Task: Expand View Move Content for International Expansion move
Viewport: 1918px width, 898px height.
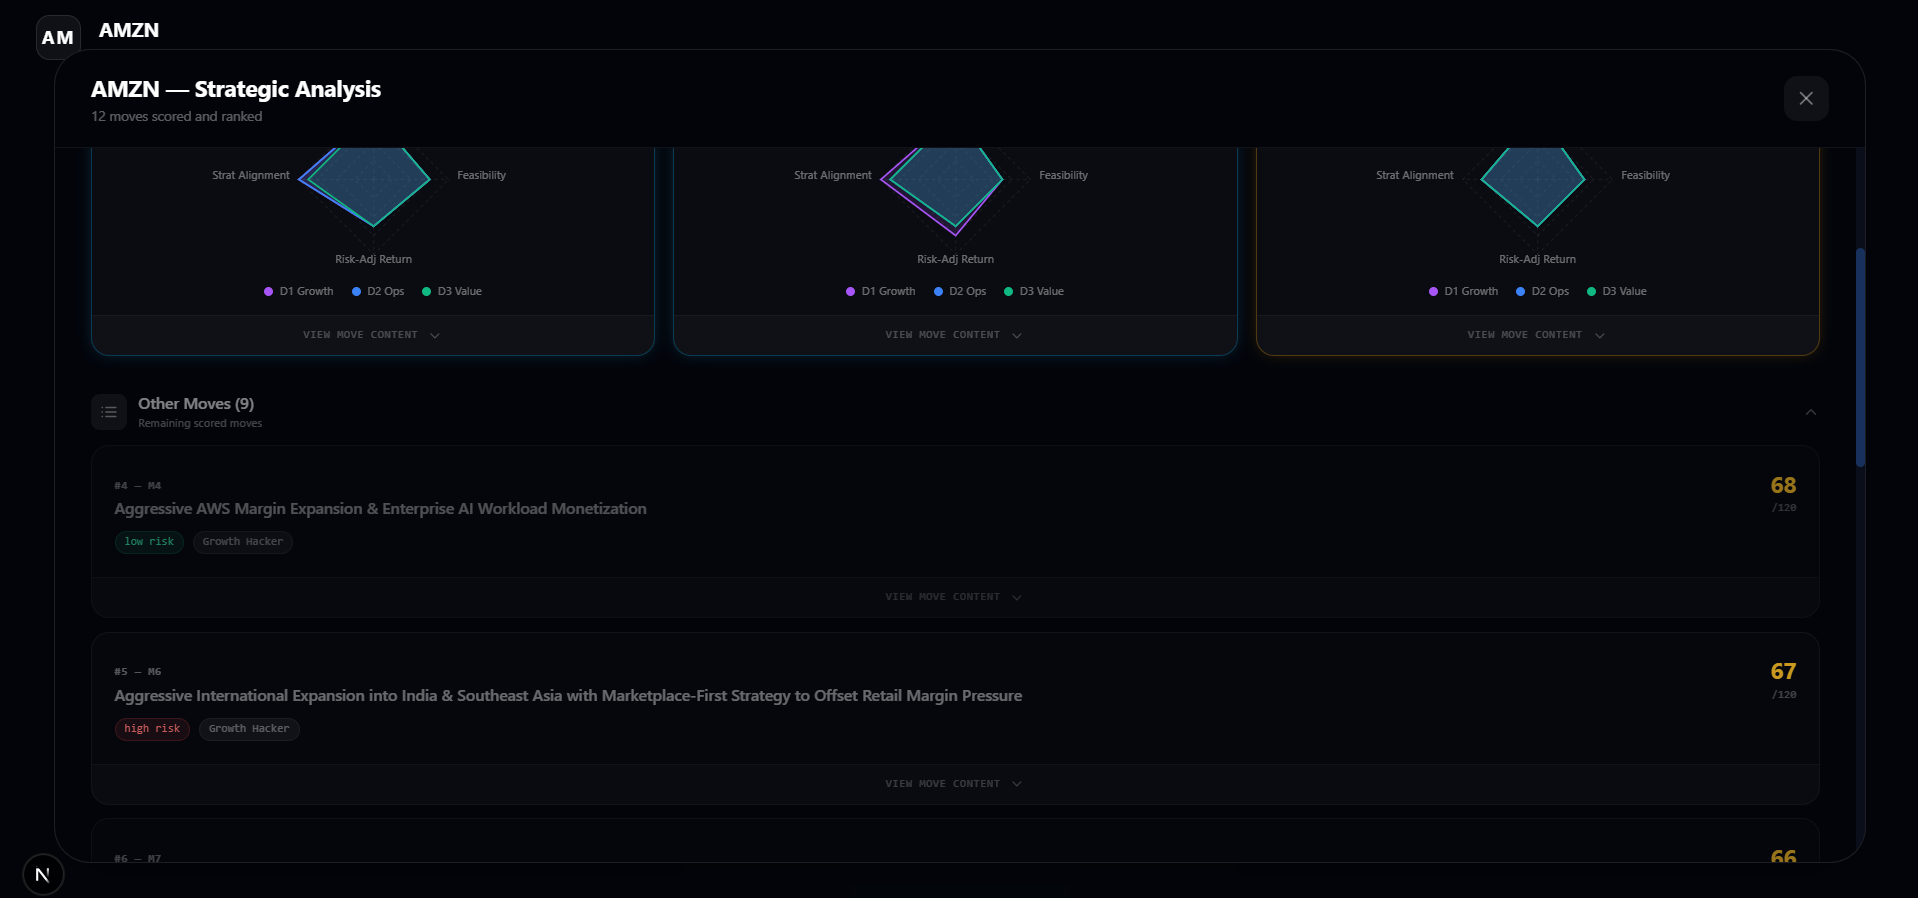Action: point(954,784)
